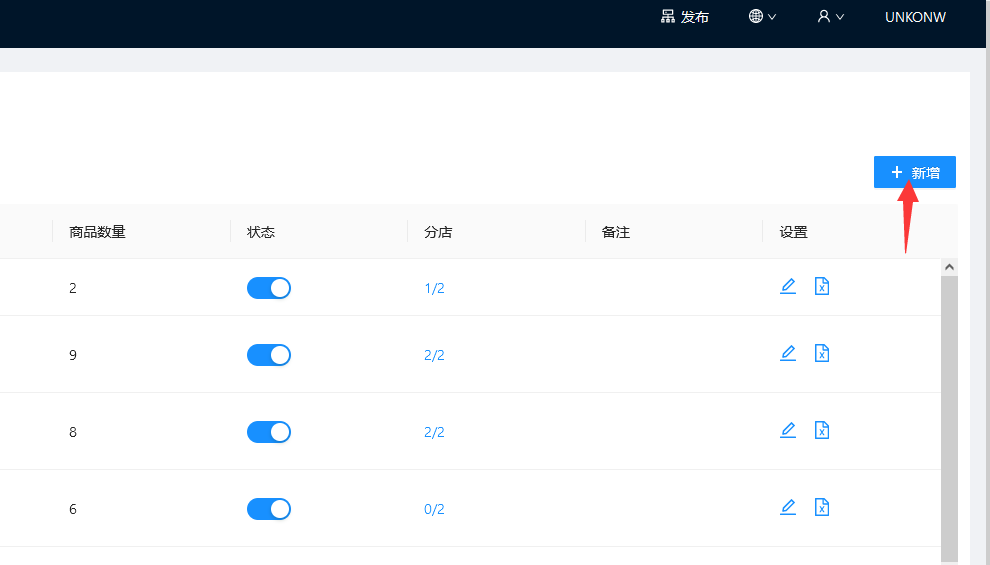Click the quantity cell showing 8
Screen dimensions: 990x565
[x=73, y=432]
